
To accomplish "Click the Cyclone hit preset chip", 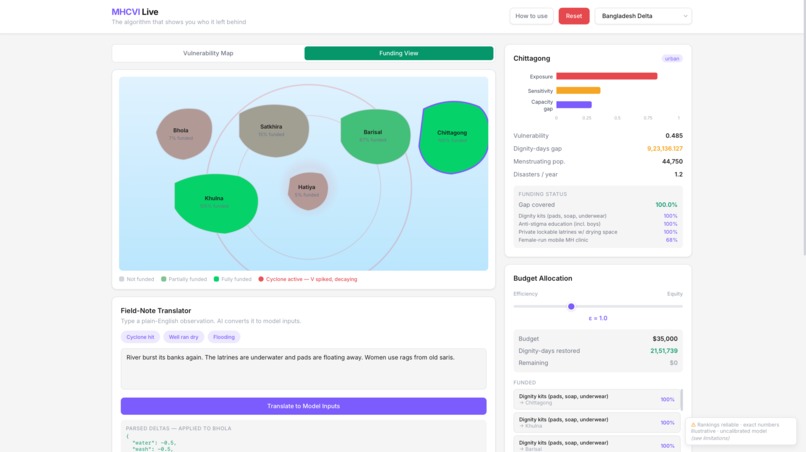I will 140,337.
